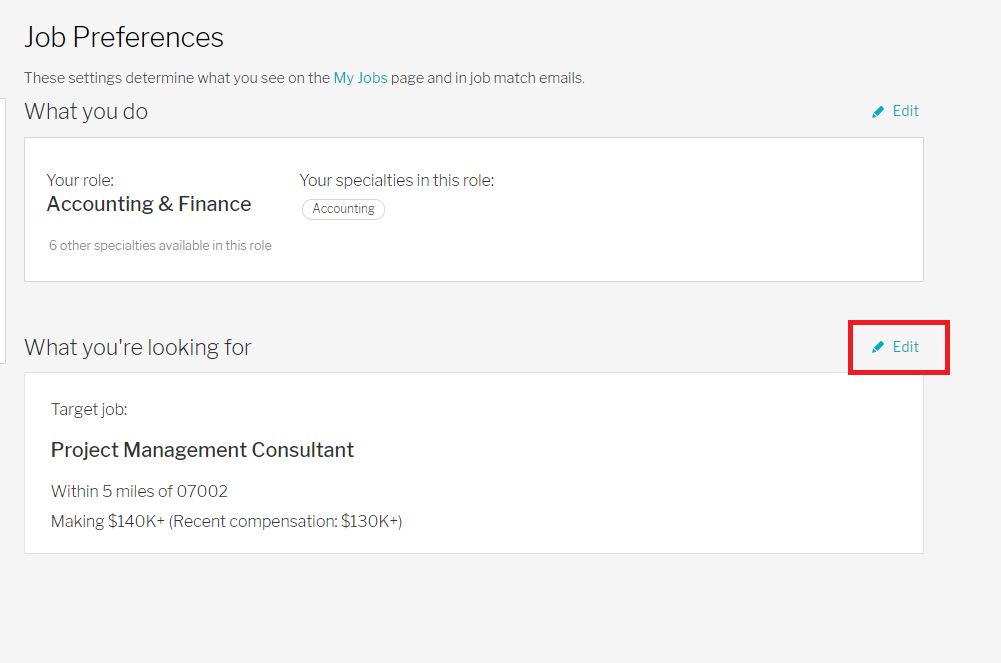Click the Within 5 miles of 07002 line
This screenshot has width=1001, height=663.
(x=139, y=491)
